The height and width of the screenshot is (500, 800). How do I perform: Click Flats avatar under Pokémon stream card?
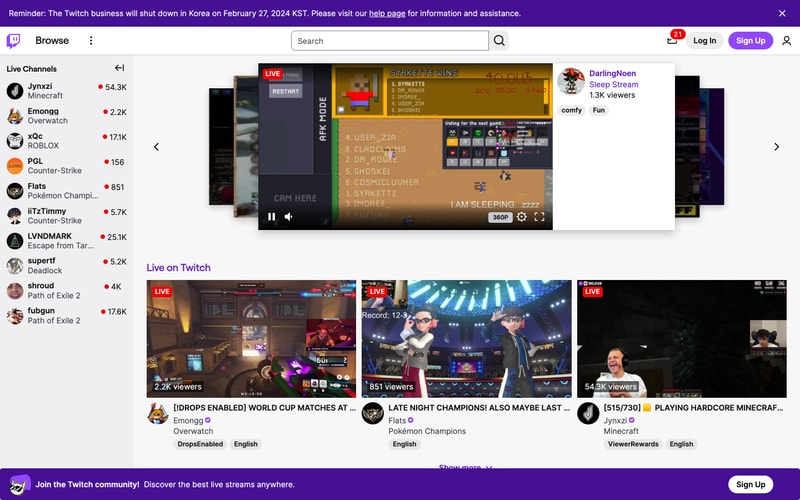point(372,413)
